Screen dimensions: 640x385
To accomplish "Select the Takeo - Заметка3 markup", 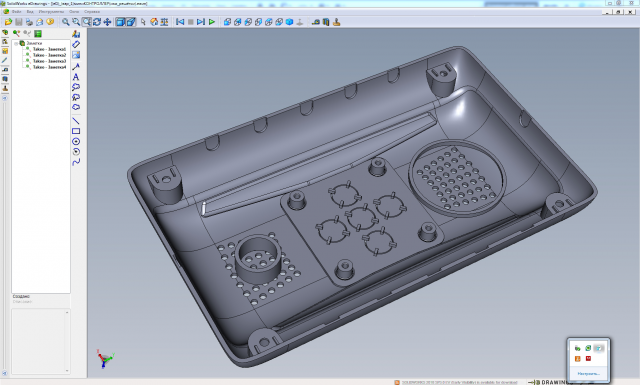I will coord(49,61).
